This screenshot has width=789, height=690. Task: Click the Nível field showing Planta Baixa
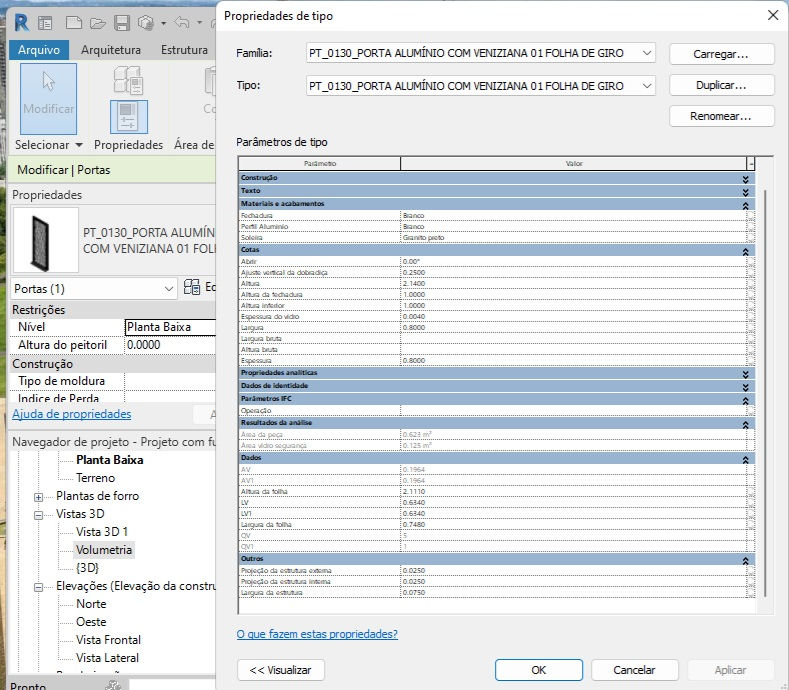point(170,327)
